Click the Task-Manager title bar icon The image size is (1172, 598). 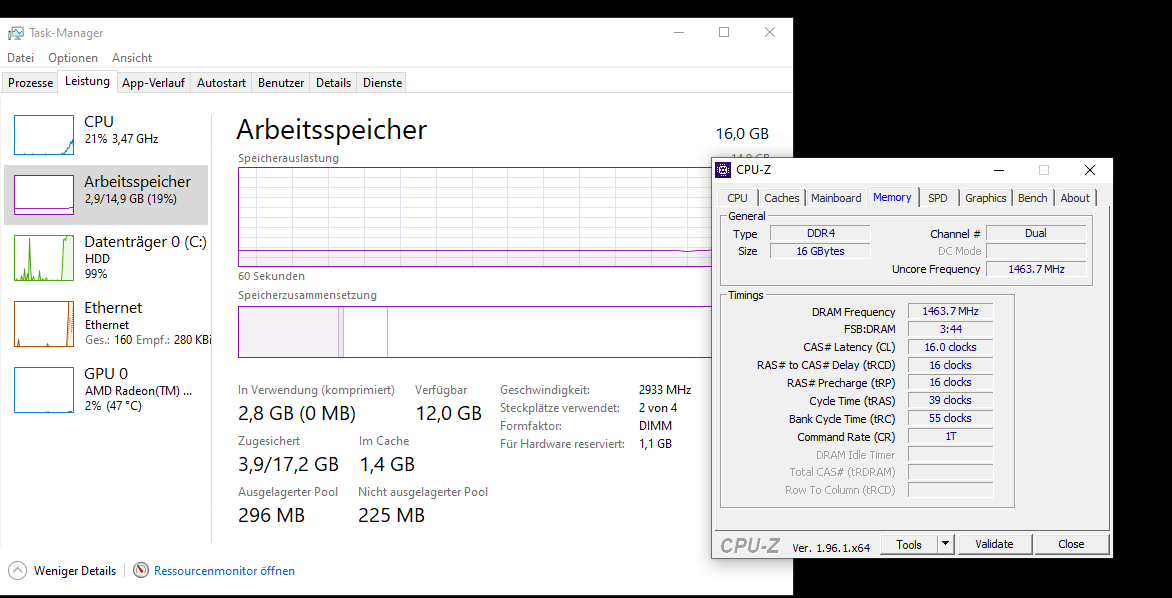click(15, 33)
